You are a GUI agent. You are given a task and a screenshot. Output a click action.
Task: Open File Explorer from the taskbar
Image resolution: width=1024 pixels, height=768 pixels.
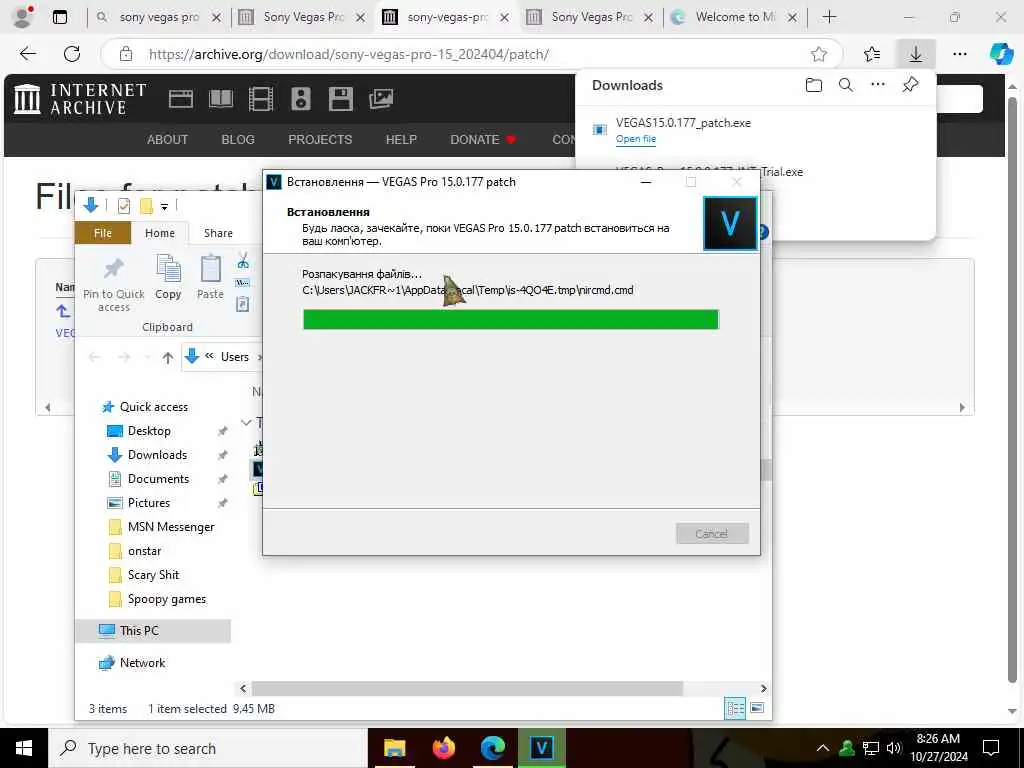[x=394, y=748]
